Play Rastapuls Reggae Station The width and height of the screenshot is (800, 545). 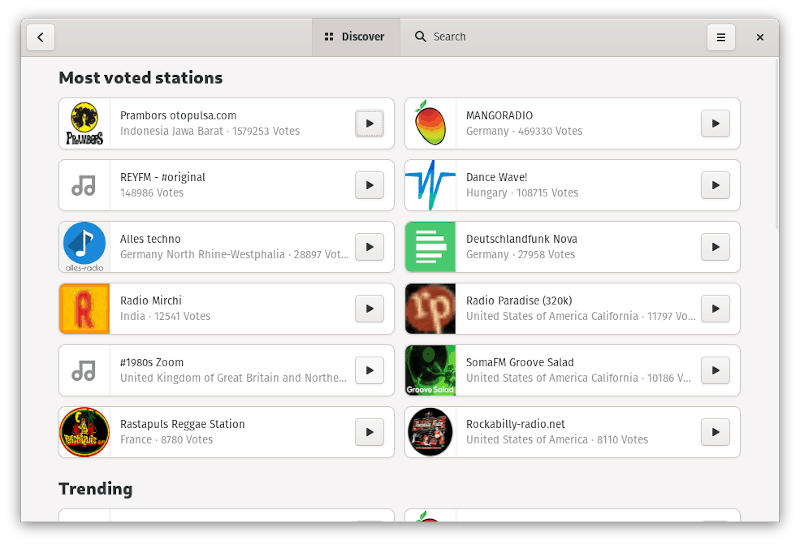tap(369, 432)
